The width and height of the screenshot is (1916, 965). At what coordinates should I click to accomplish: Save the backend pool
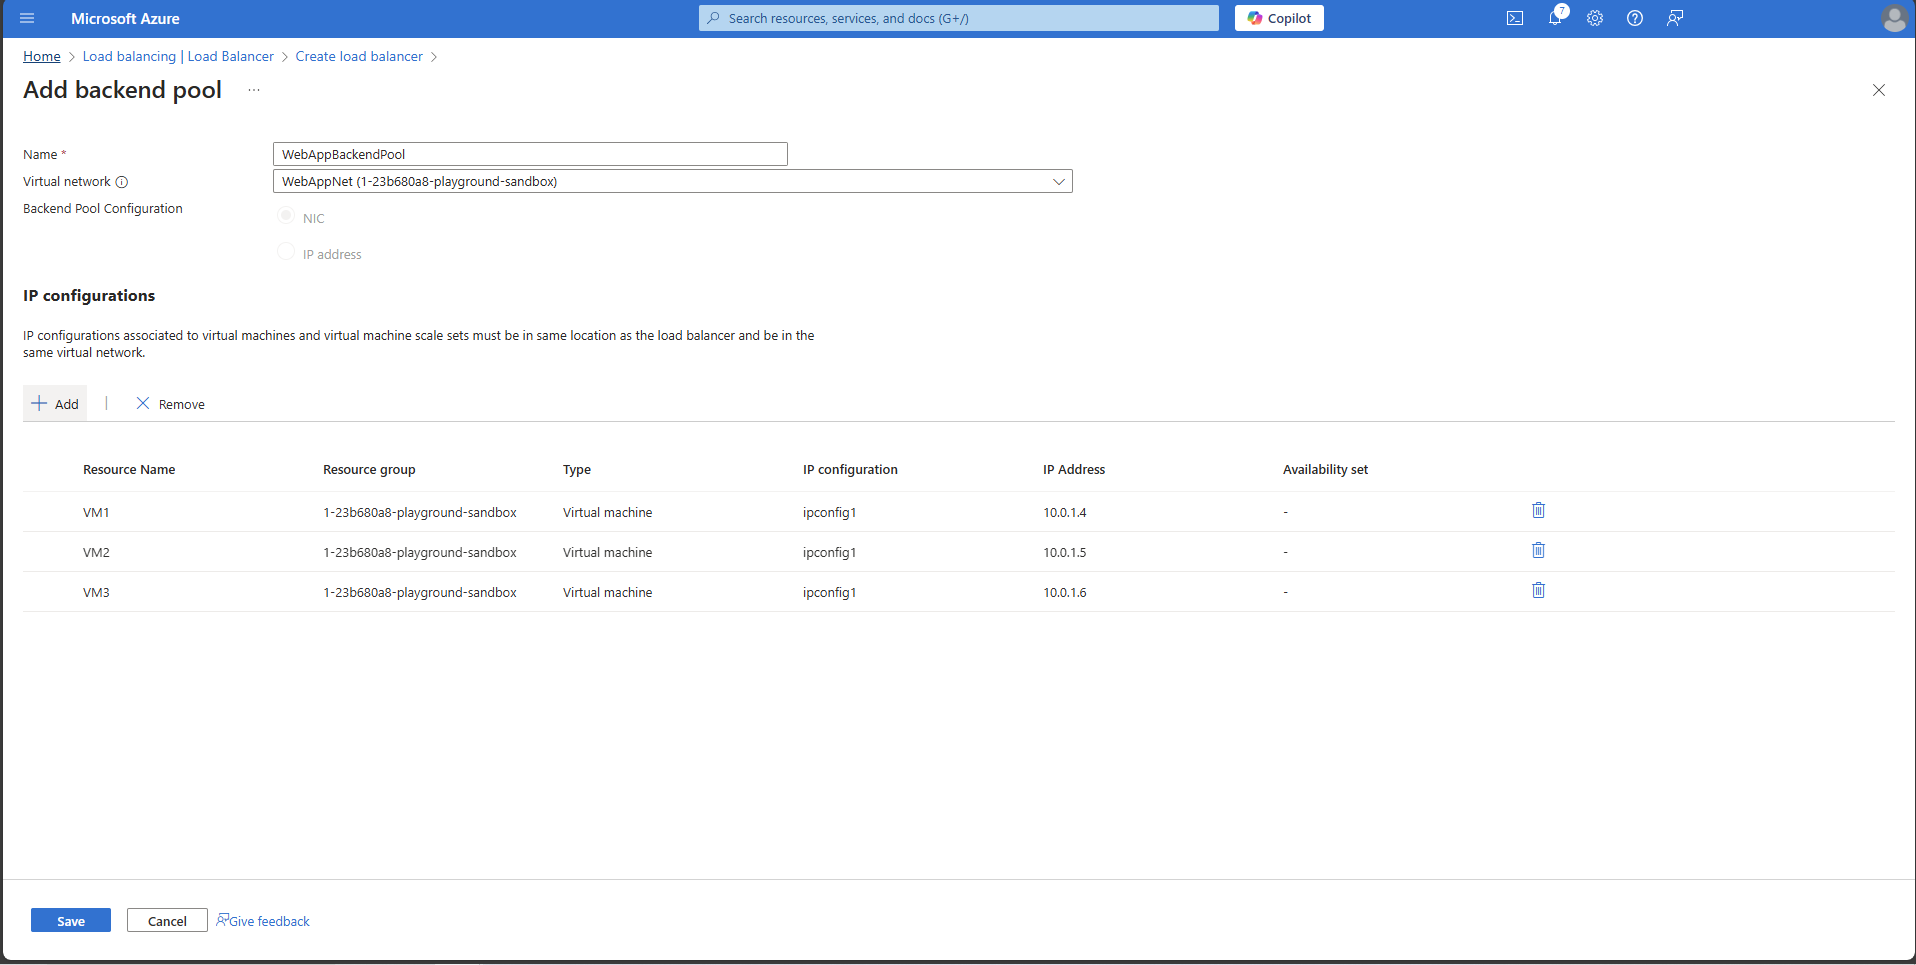click(71, 920)
